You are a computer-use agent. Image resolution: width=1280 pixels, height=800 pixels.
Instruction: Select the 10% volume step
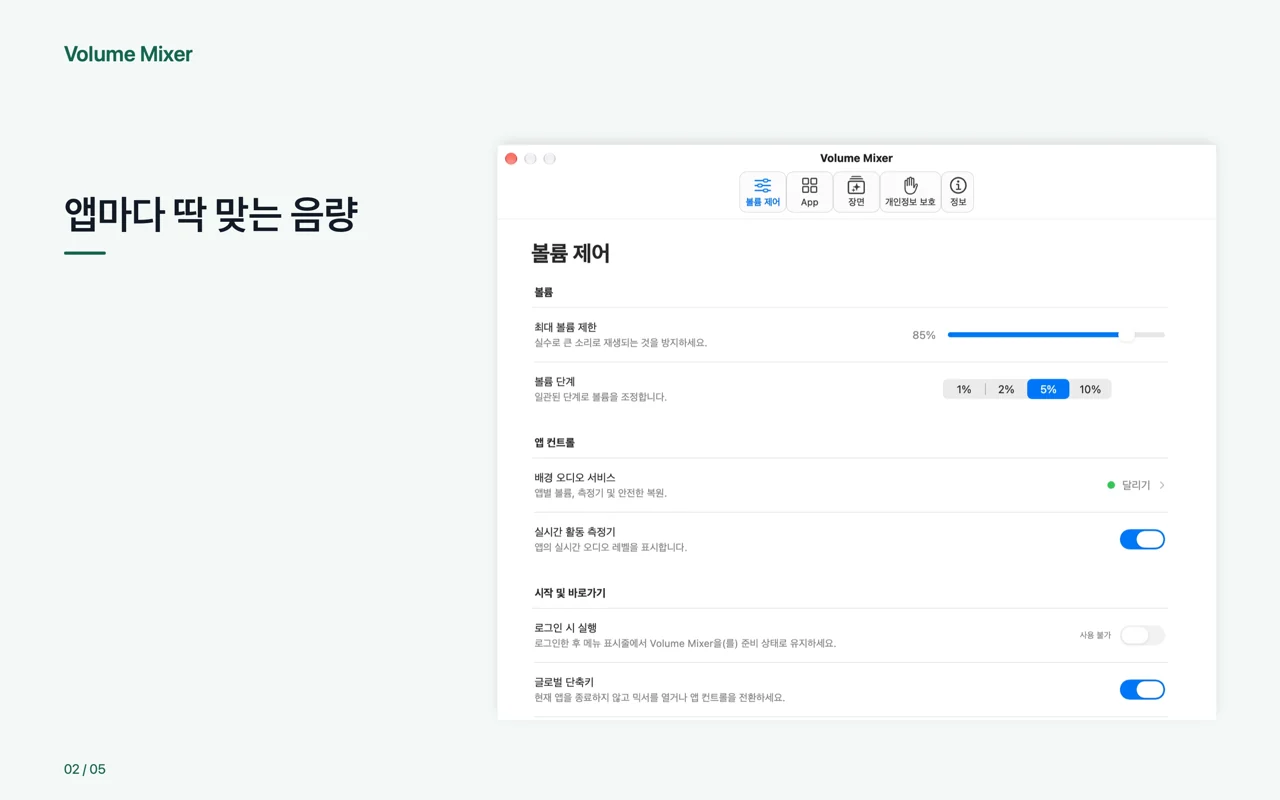click(x=1090, y=389)
